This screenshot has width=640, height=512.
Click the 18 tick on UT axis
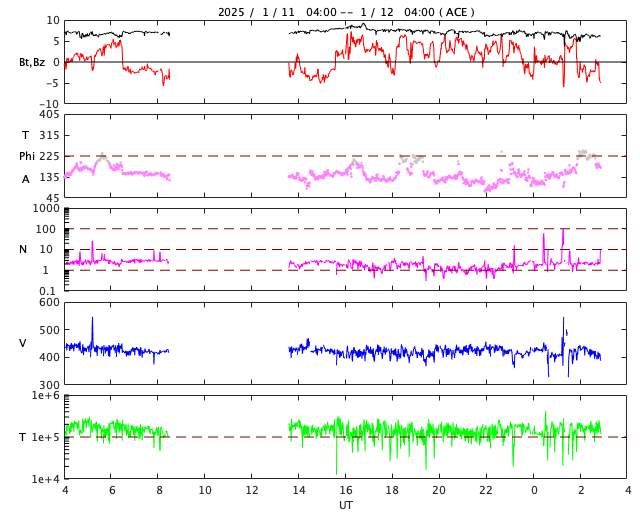tap(392, 490)
